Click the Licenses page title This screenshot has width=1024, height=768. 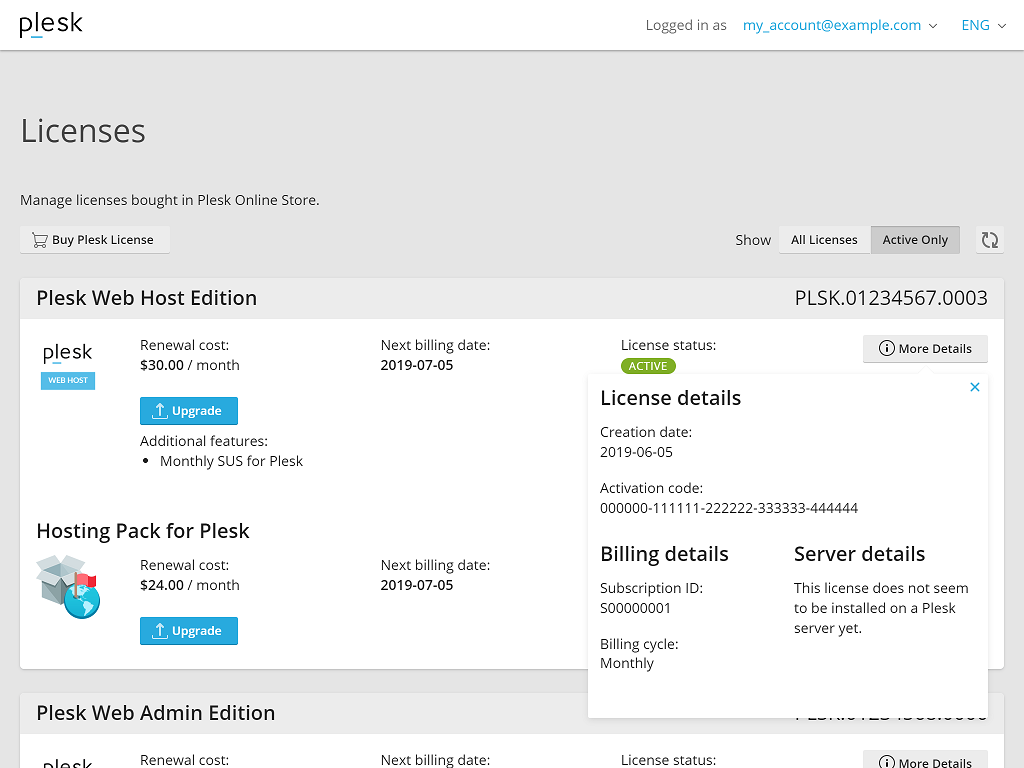83,131
